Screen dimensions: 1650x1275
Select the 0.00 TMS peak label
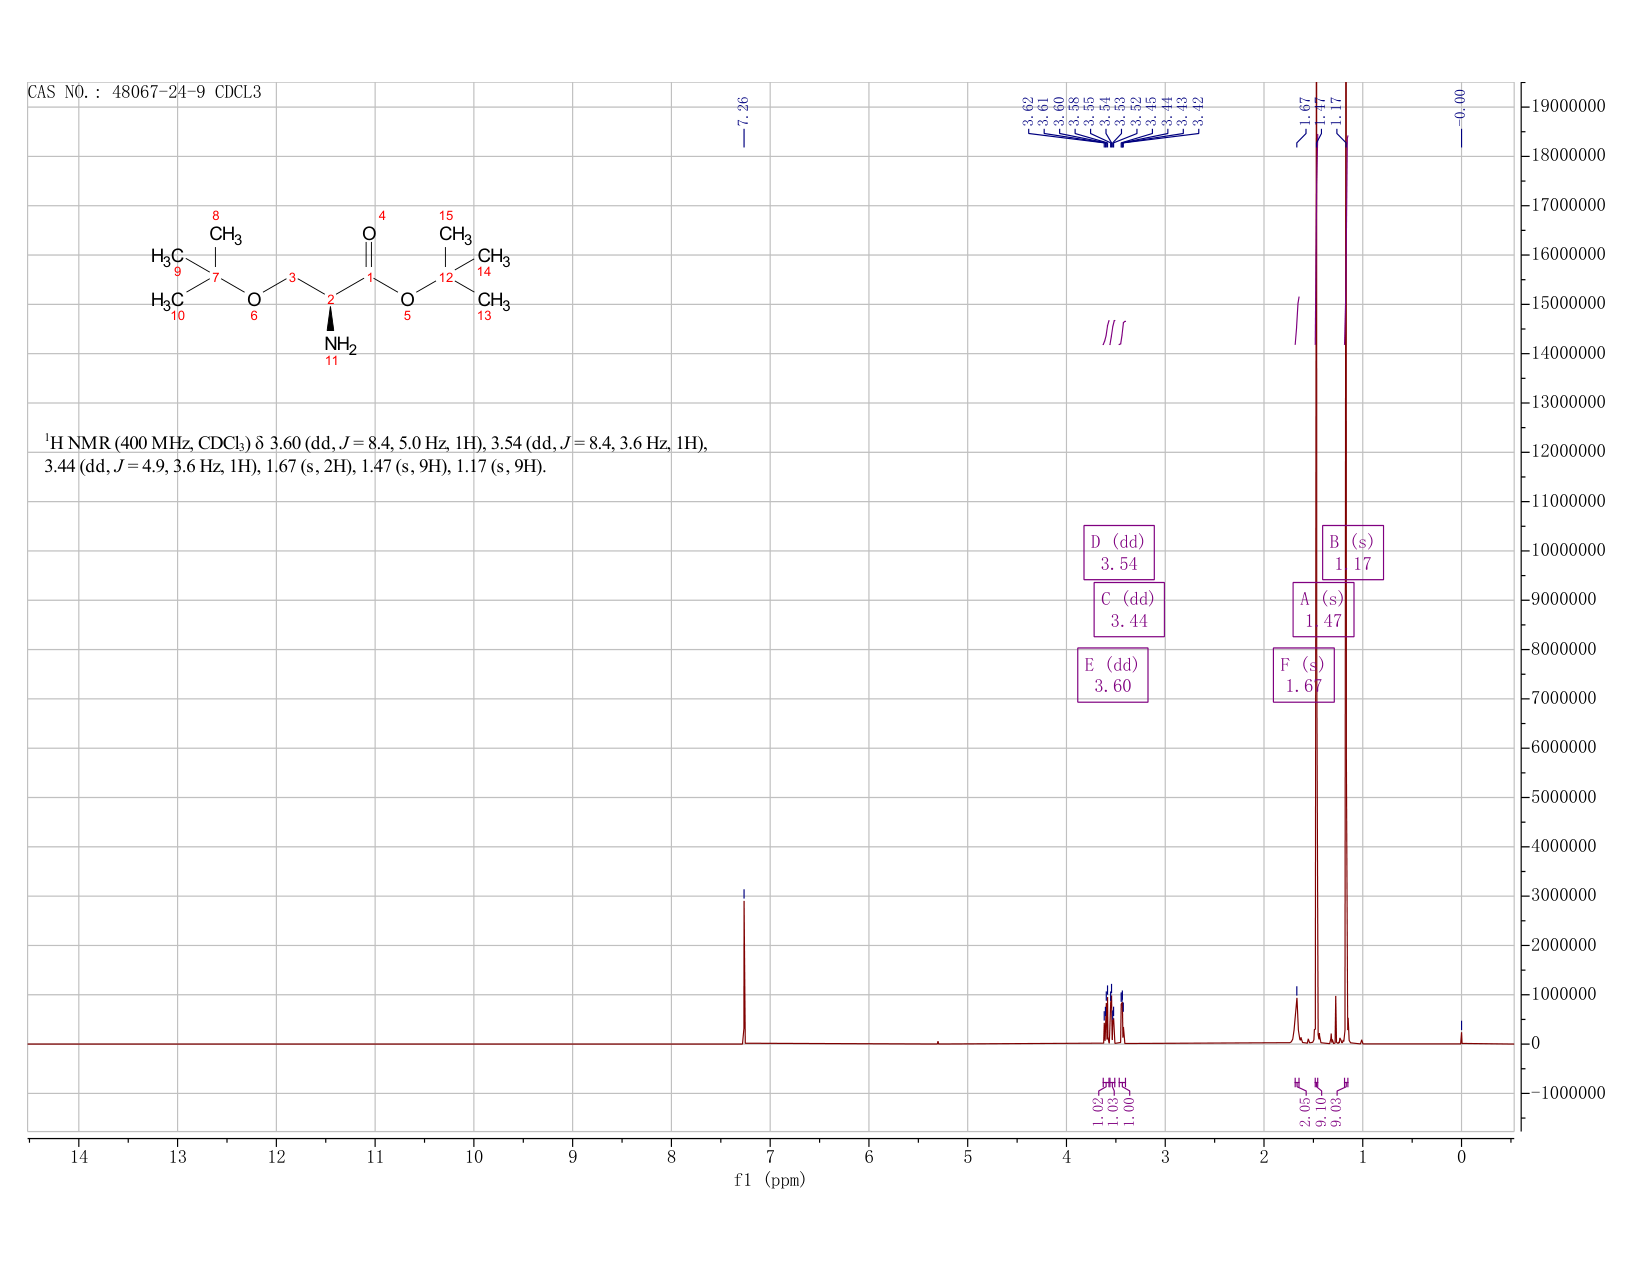[x=1461, y=102]
